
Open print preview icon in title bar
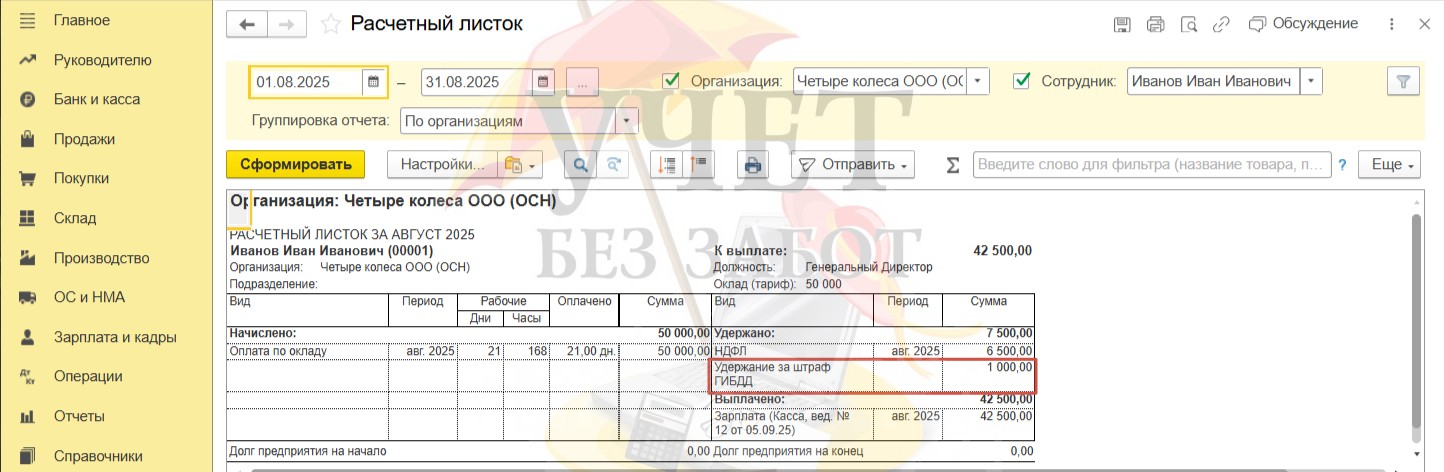click(1188, 23)
